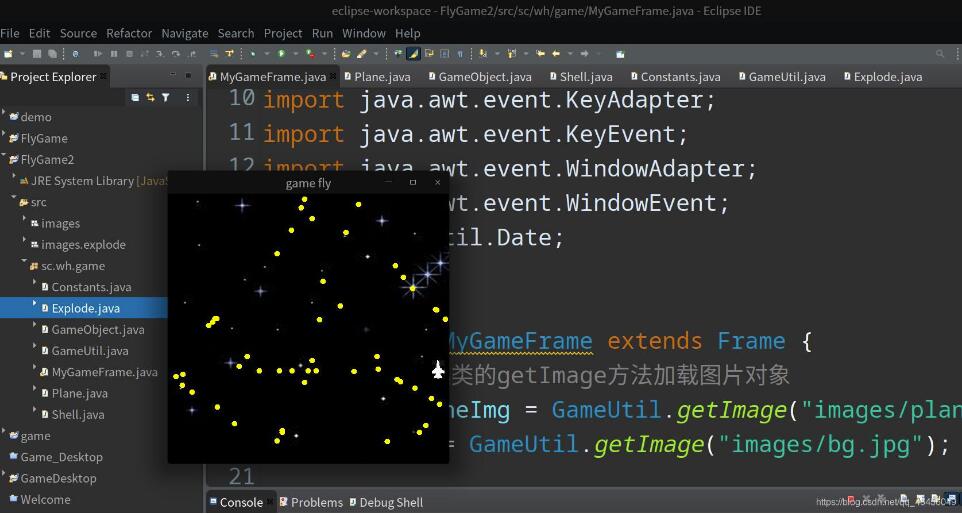Open the Project Explorer filter icon
Screen dimensions: 962x514
point(165,98)
